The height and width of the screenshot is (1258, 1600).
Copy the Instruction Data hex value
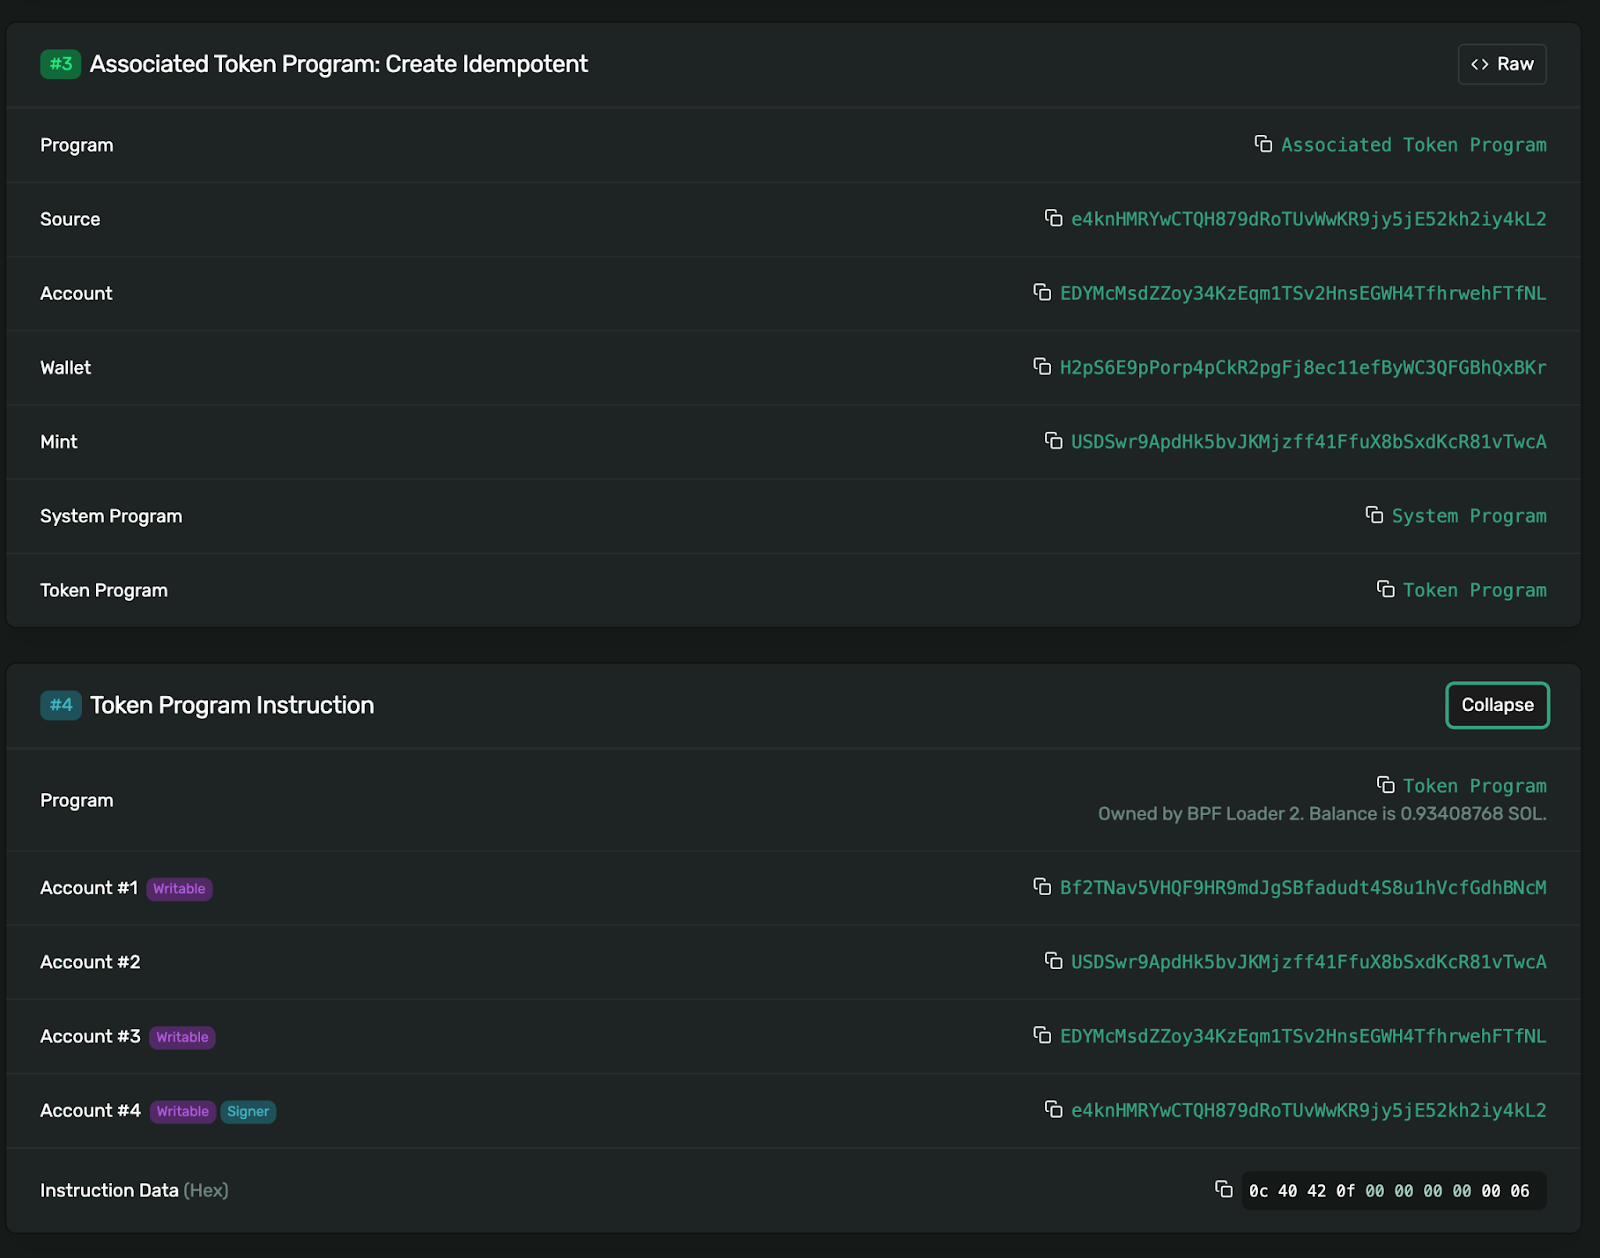pyautogui.click(x=1224, y=1189)
